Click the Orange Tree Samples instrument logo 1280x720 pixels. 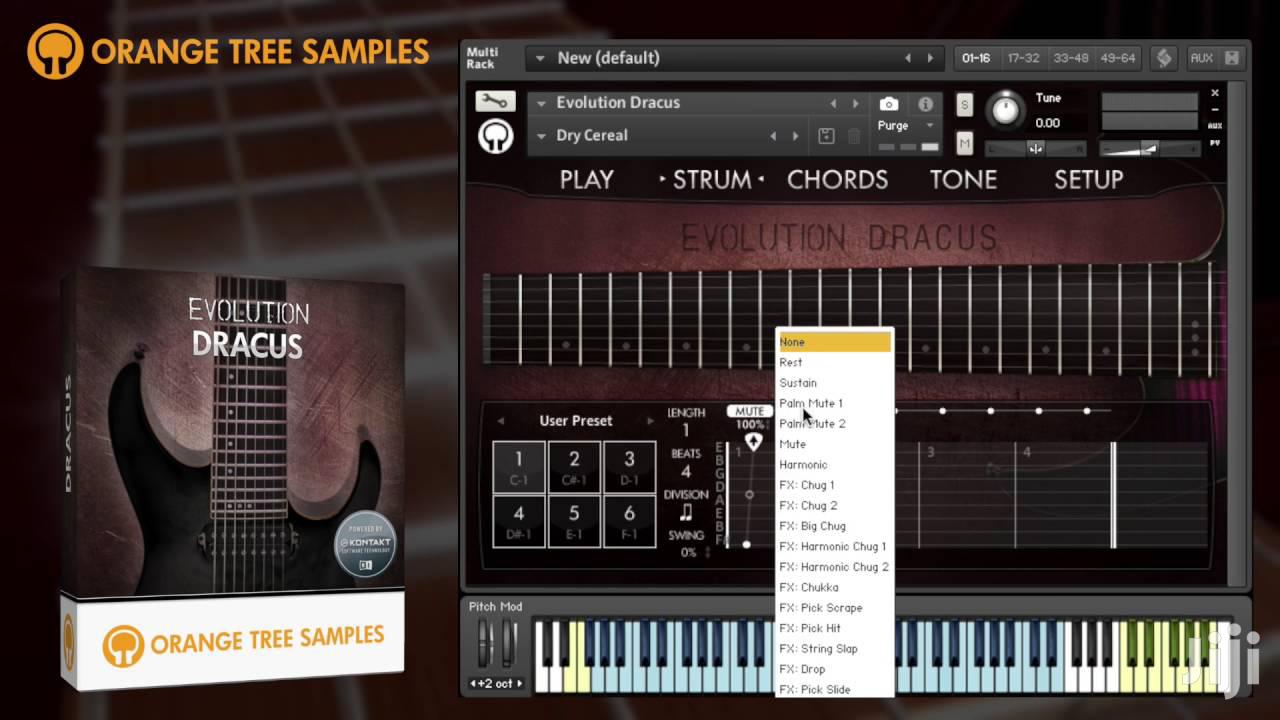(x=495, y=136)
